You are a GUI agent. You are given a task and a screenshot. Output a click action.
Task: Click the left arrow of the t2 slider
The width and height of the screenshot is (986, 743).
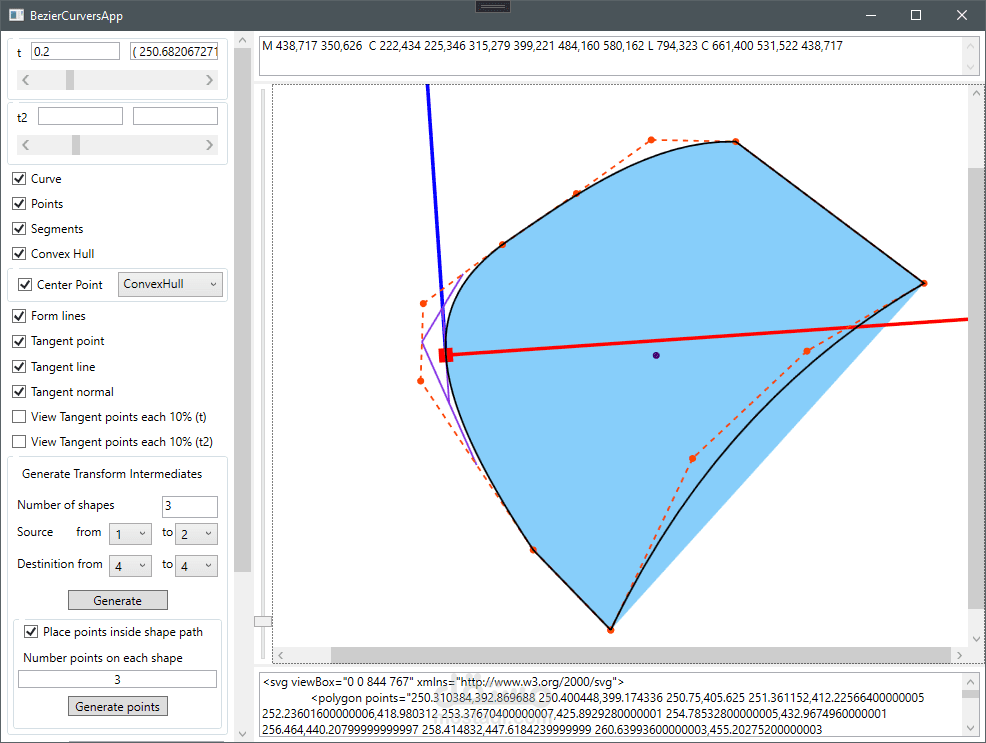(26, 144)
